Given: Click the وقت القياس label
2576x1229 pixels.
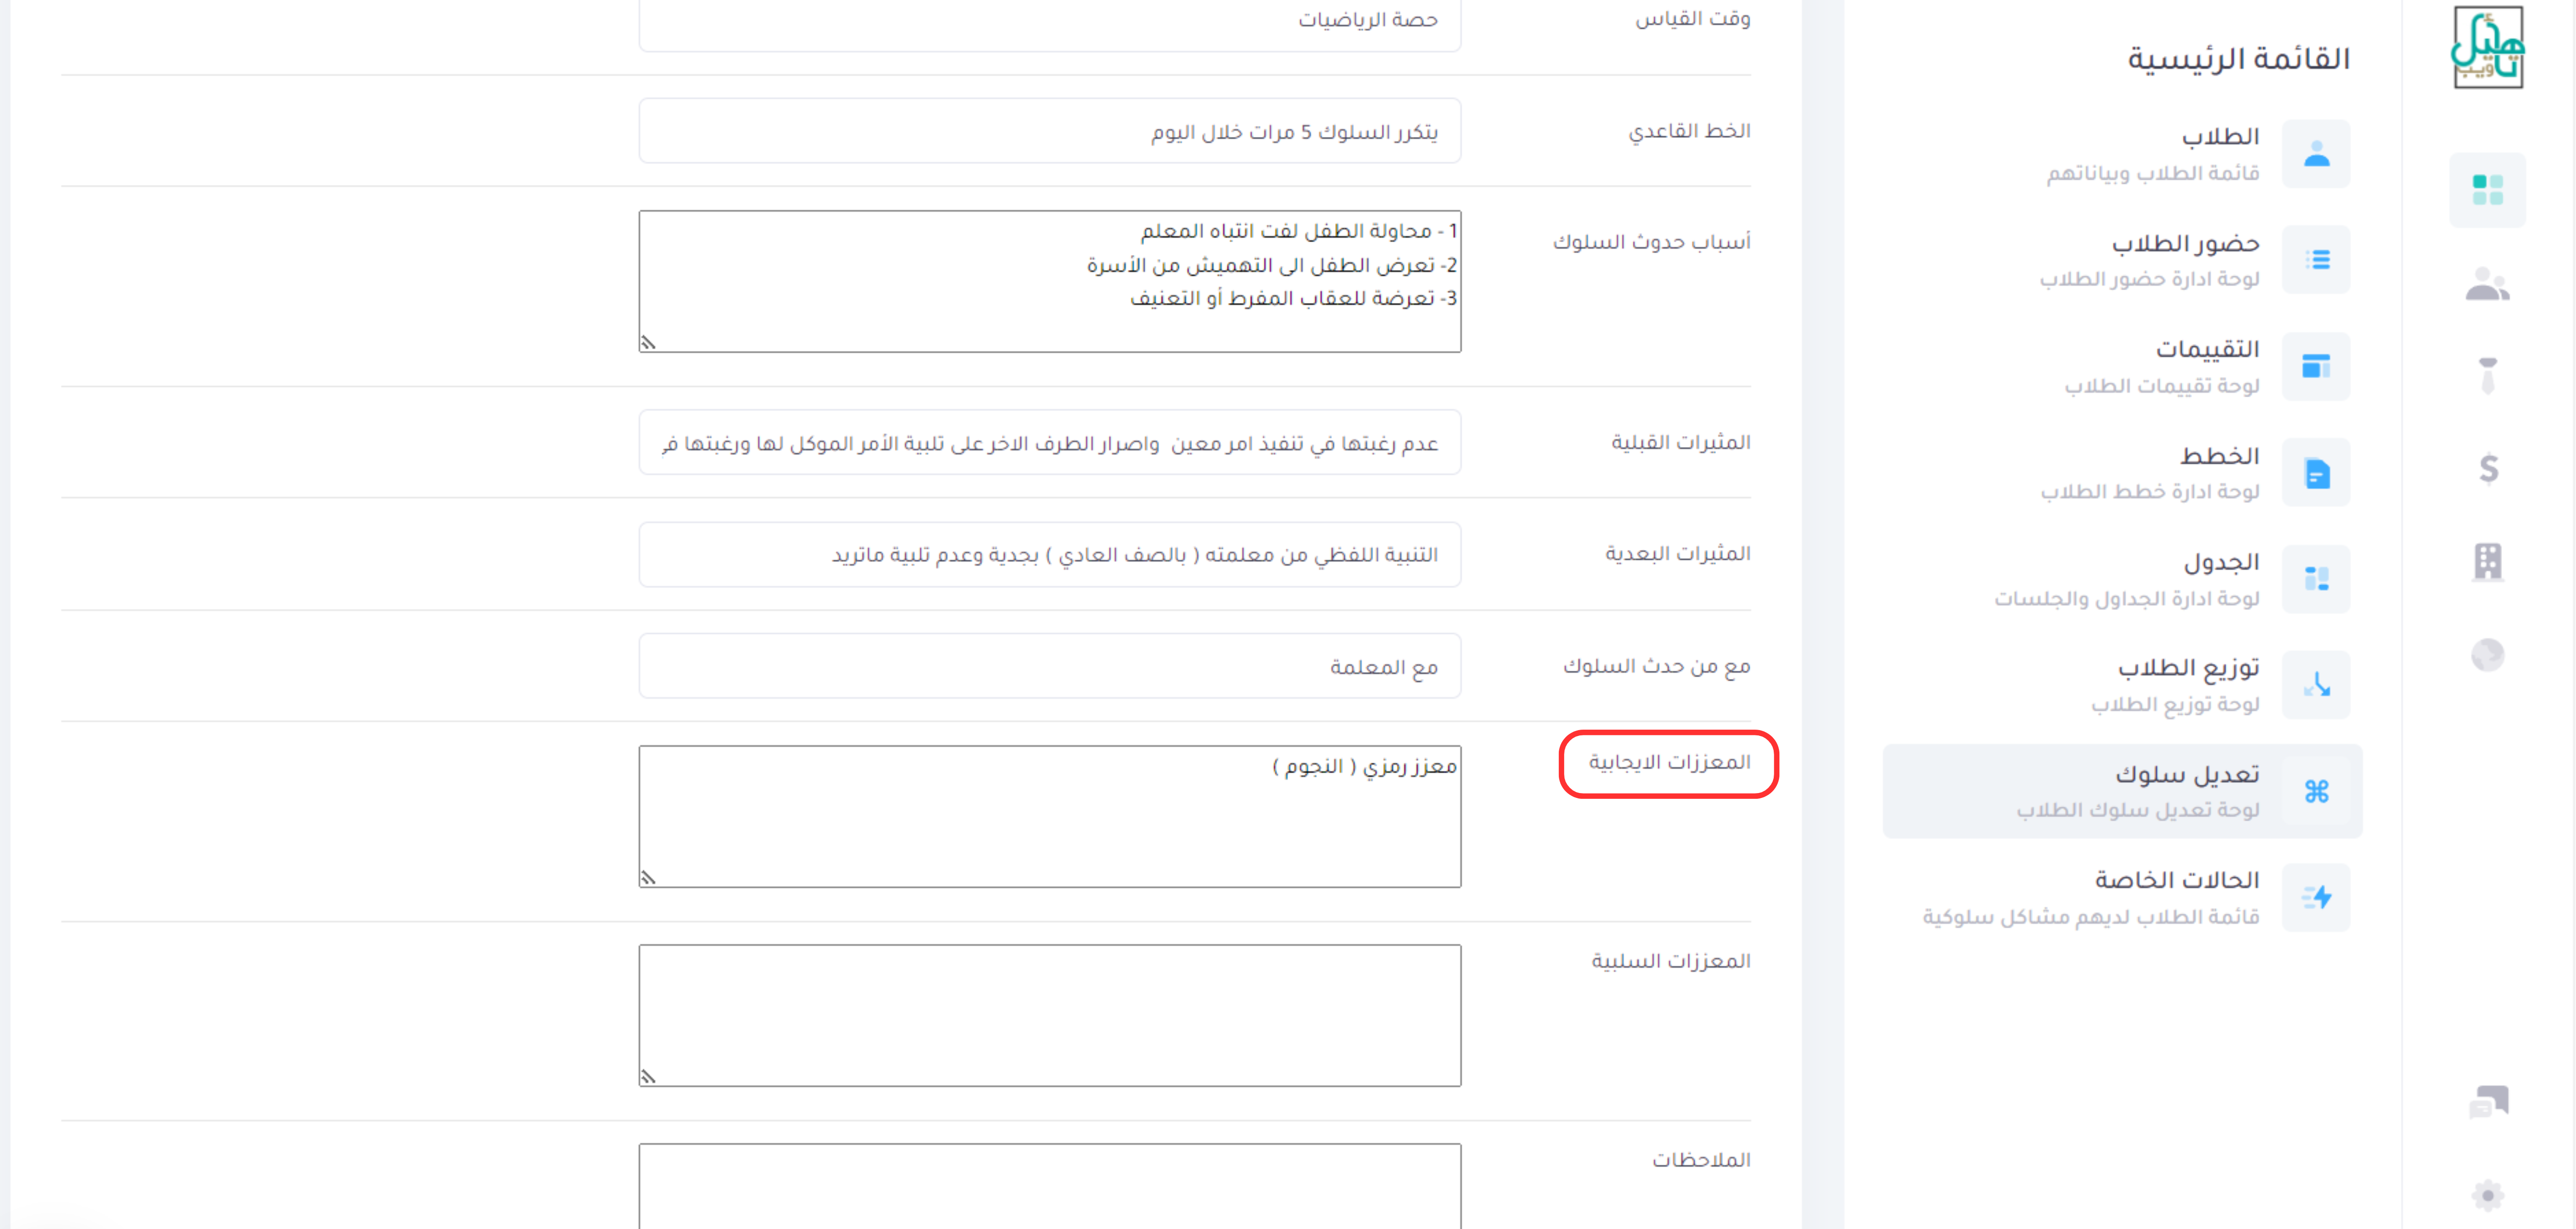Looking at the screenshot, I should tap(1693, 18).
